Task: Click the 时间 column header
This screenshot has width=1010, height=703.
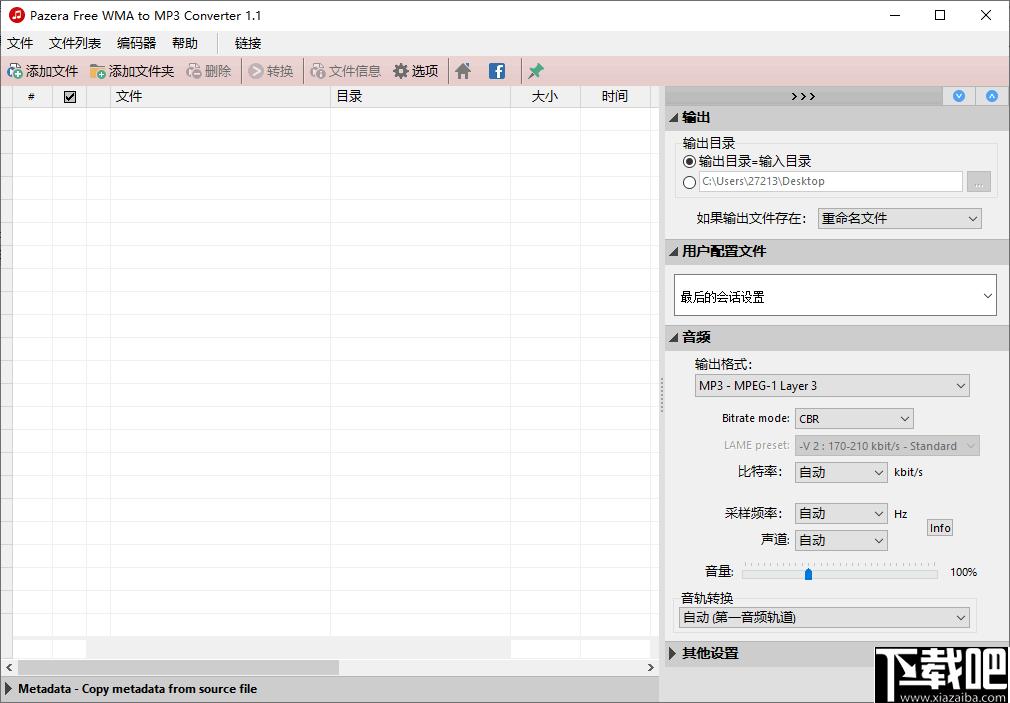Action: (x=615, y=97)
